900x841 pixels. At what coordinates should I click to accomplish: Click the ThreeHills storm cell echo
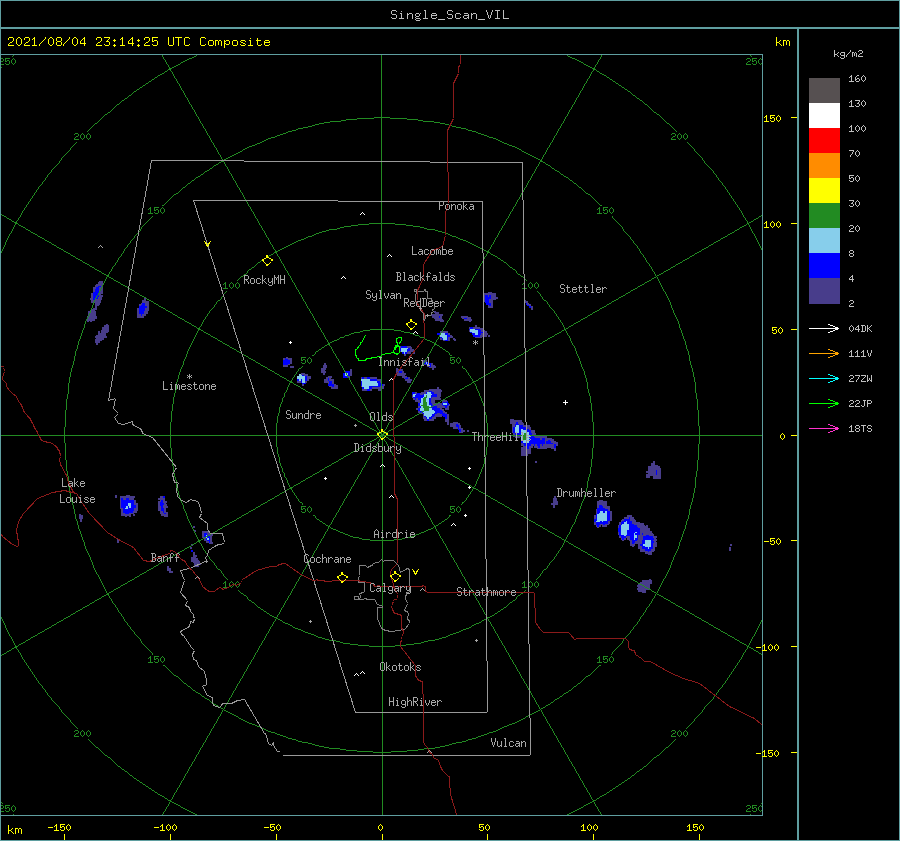pos(531,437)
